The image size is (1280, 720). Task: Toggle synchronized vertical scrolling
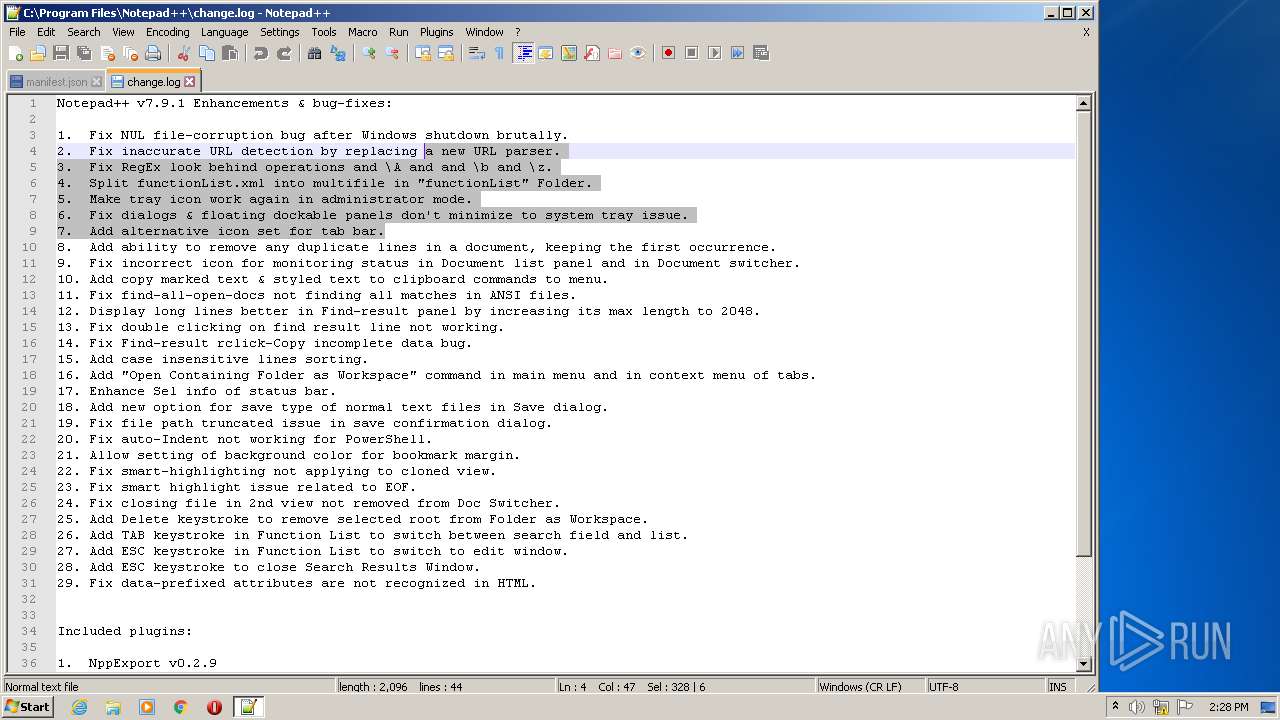[423, 53]
